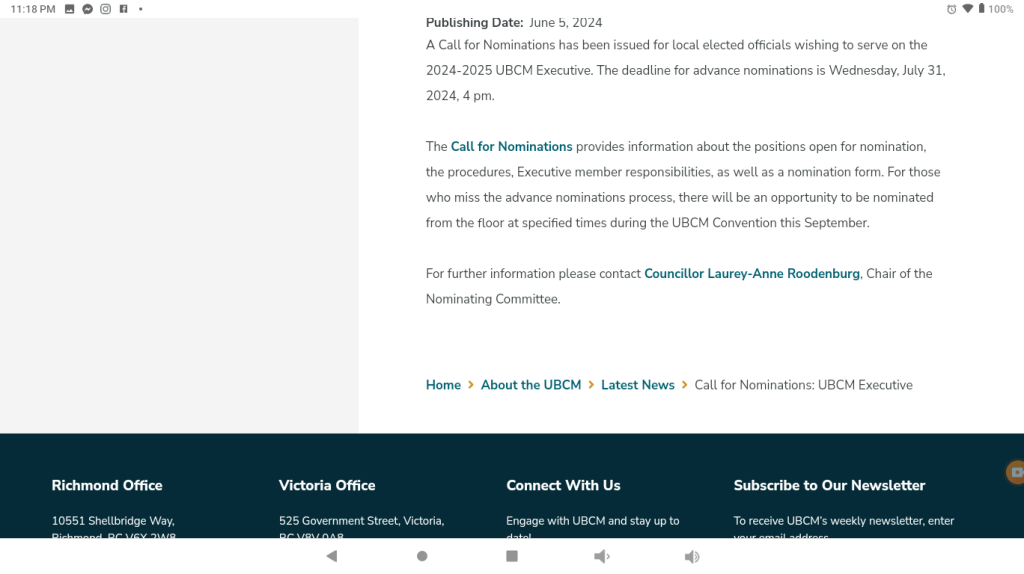Tap the Wi-Fi signal status icon

click(x=967, y=9)
